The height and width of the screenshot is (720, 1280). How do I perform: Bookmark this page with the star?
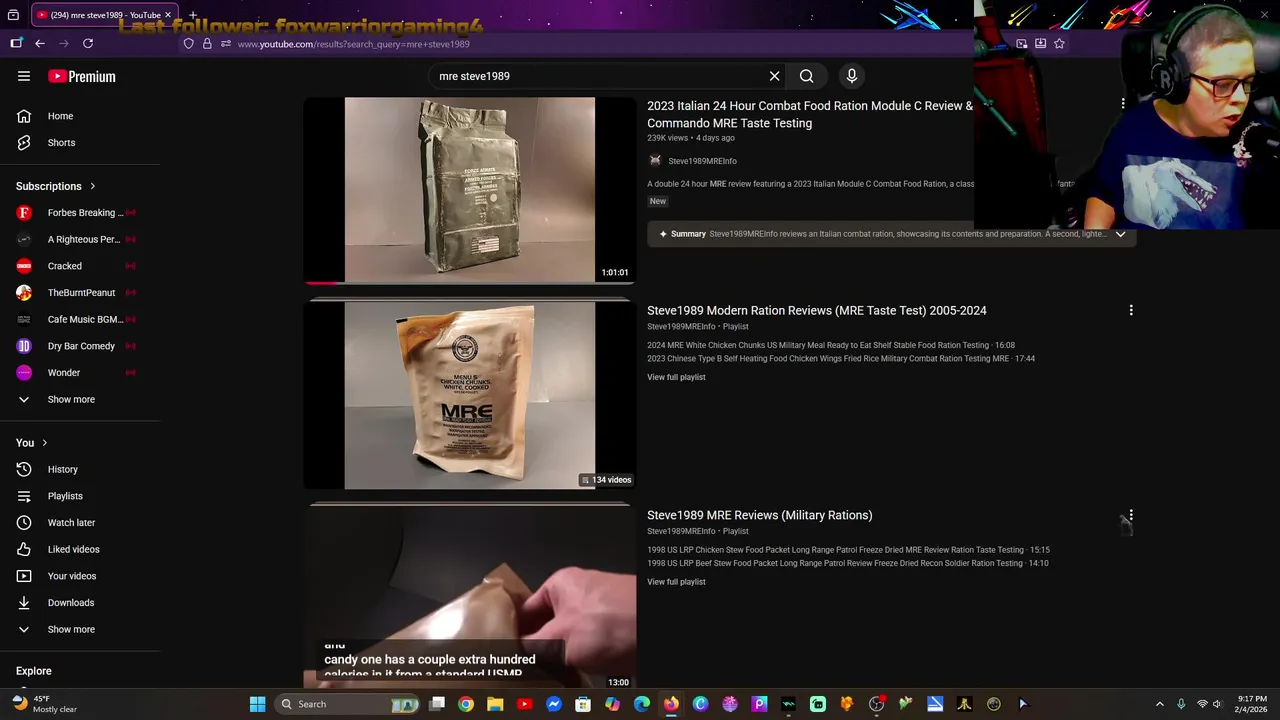(1059, 43)
